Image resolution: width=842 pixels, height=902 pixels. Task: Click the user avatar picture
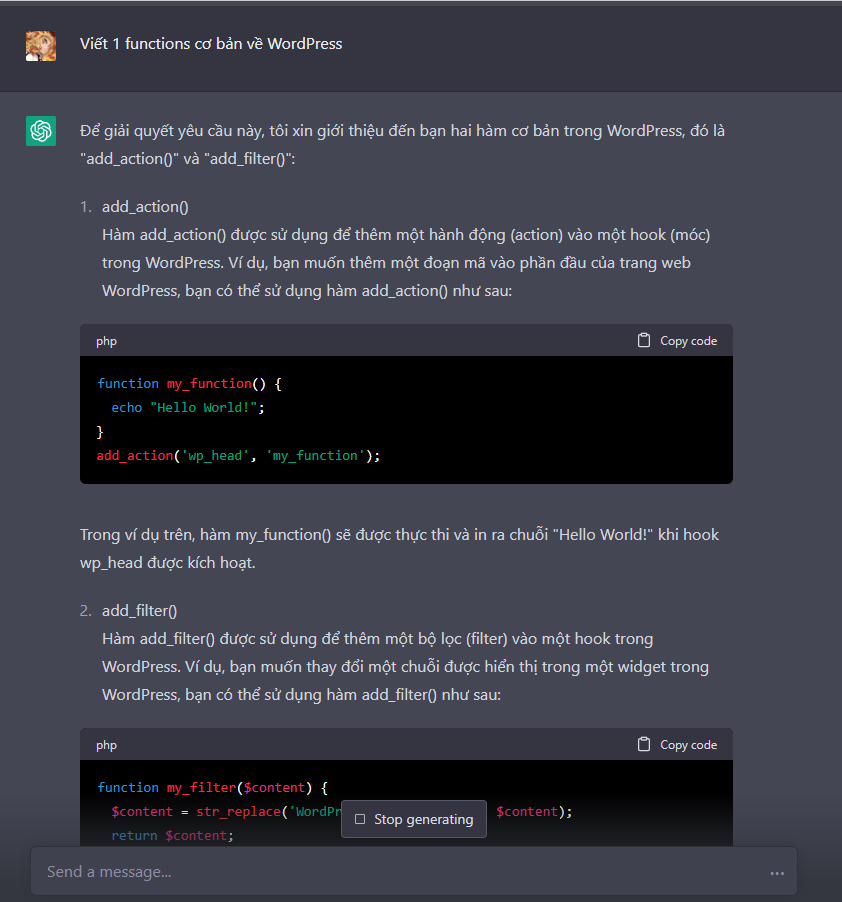tap(41, 46)
